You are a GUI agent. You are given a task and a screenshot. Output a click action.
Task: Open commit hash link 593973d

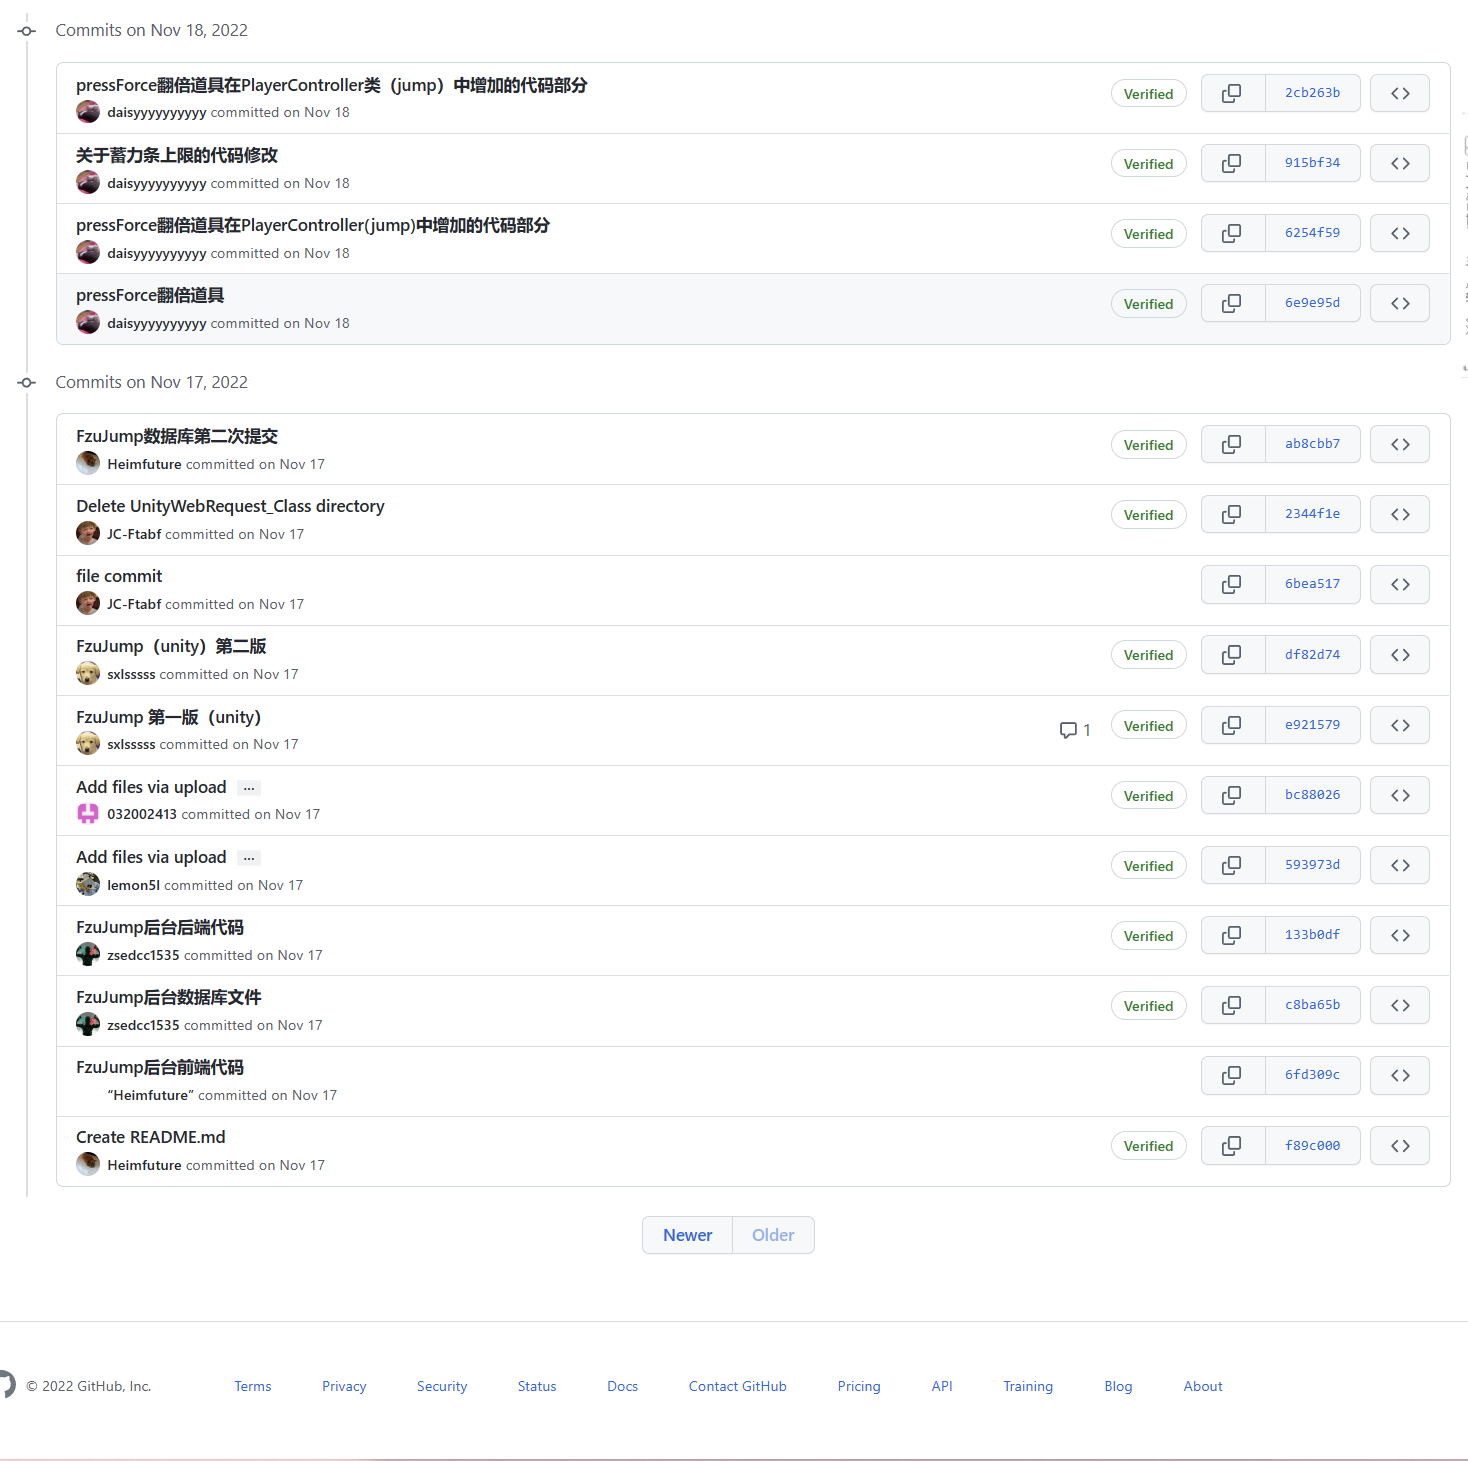1313,865
